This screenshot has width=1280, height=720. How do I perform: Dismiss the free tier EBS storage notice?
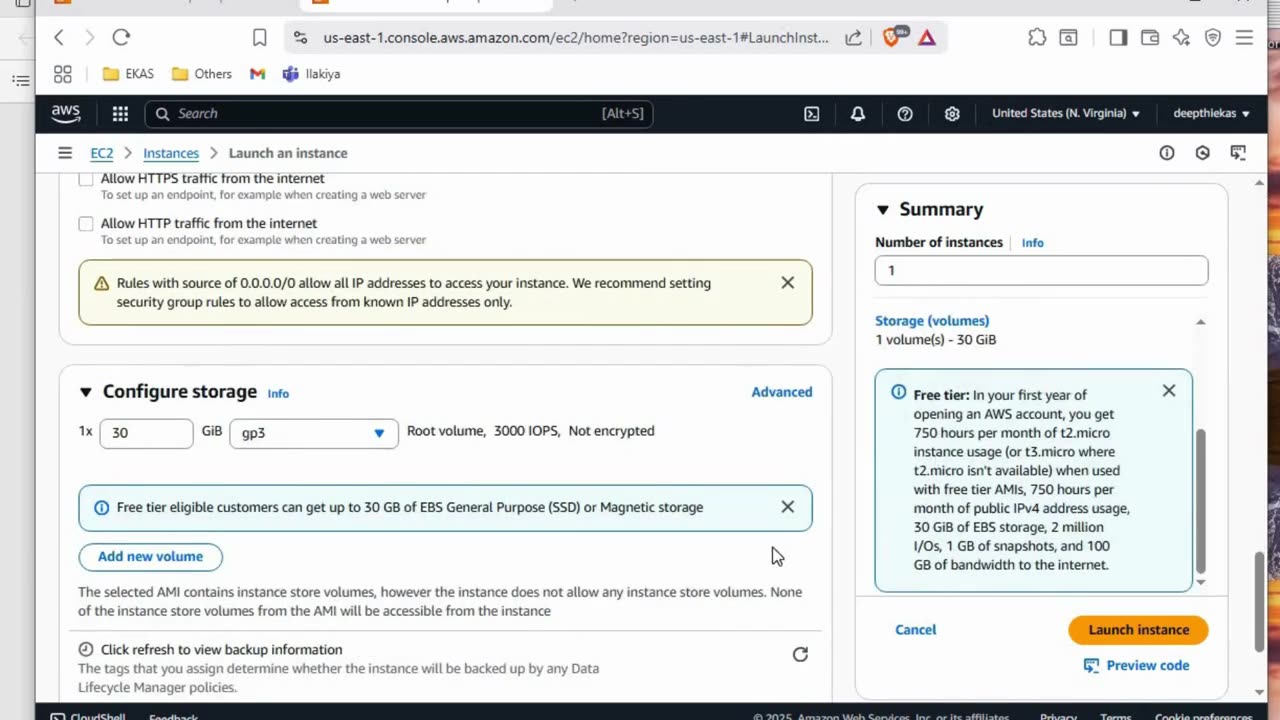(x=788, y=507)
